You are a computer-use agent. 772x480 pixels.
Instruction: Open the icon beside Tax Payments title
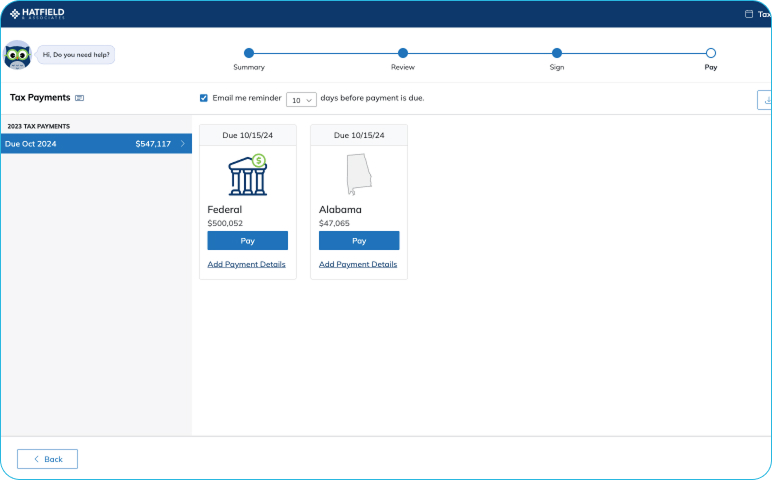click(x=79, y=98)
